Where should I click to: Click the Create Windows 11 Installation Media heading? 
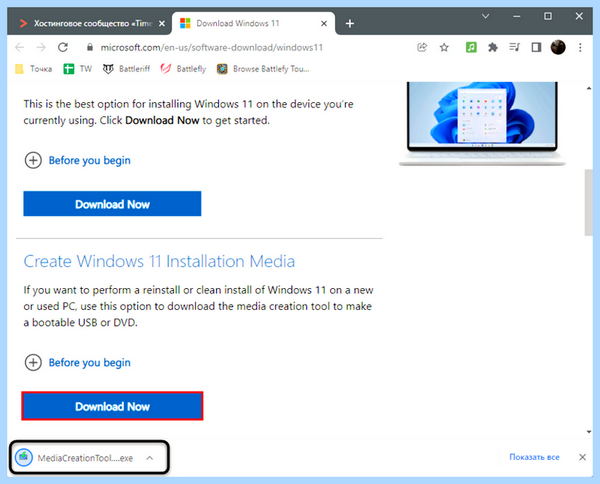(x=159, y=261)
